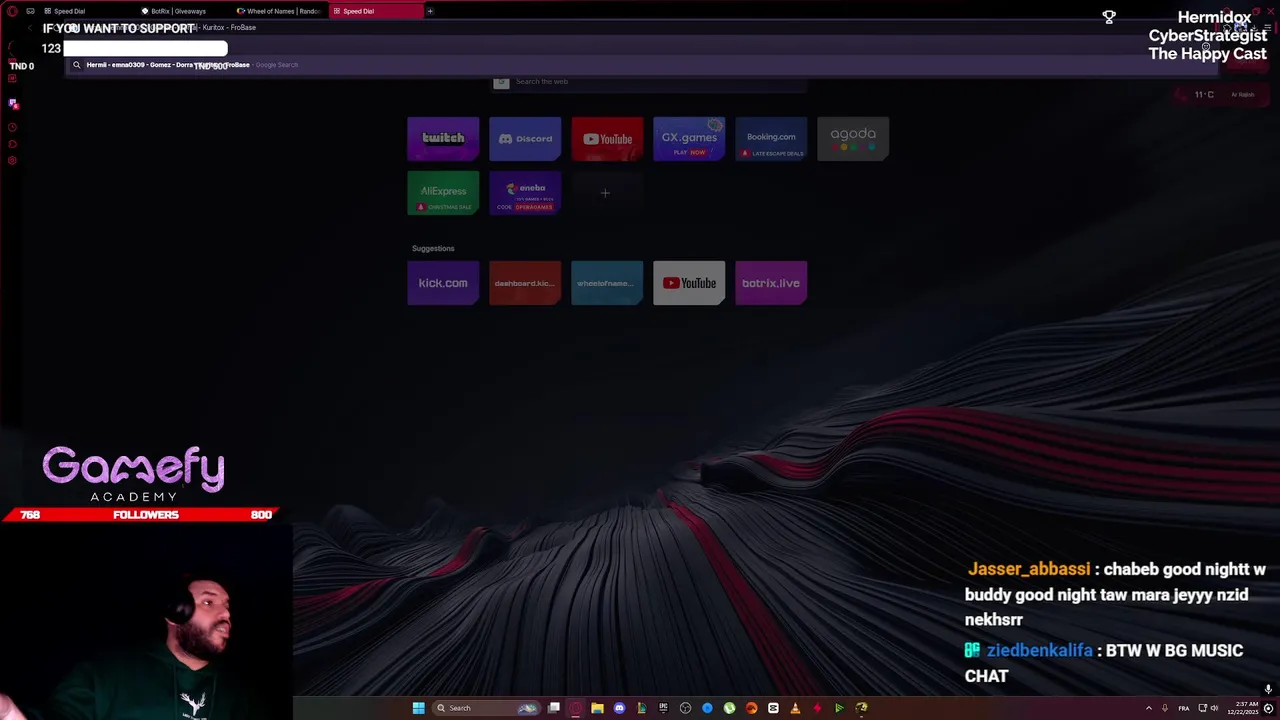1280x720 pixels.
Task: Open the botrix.live suggestion tile
Action: coord(771,283)
